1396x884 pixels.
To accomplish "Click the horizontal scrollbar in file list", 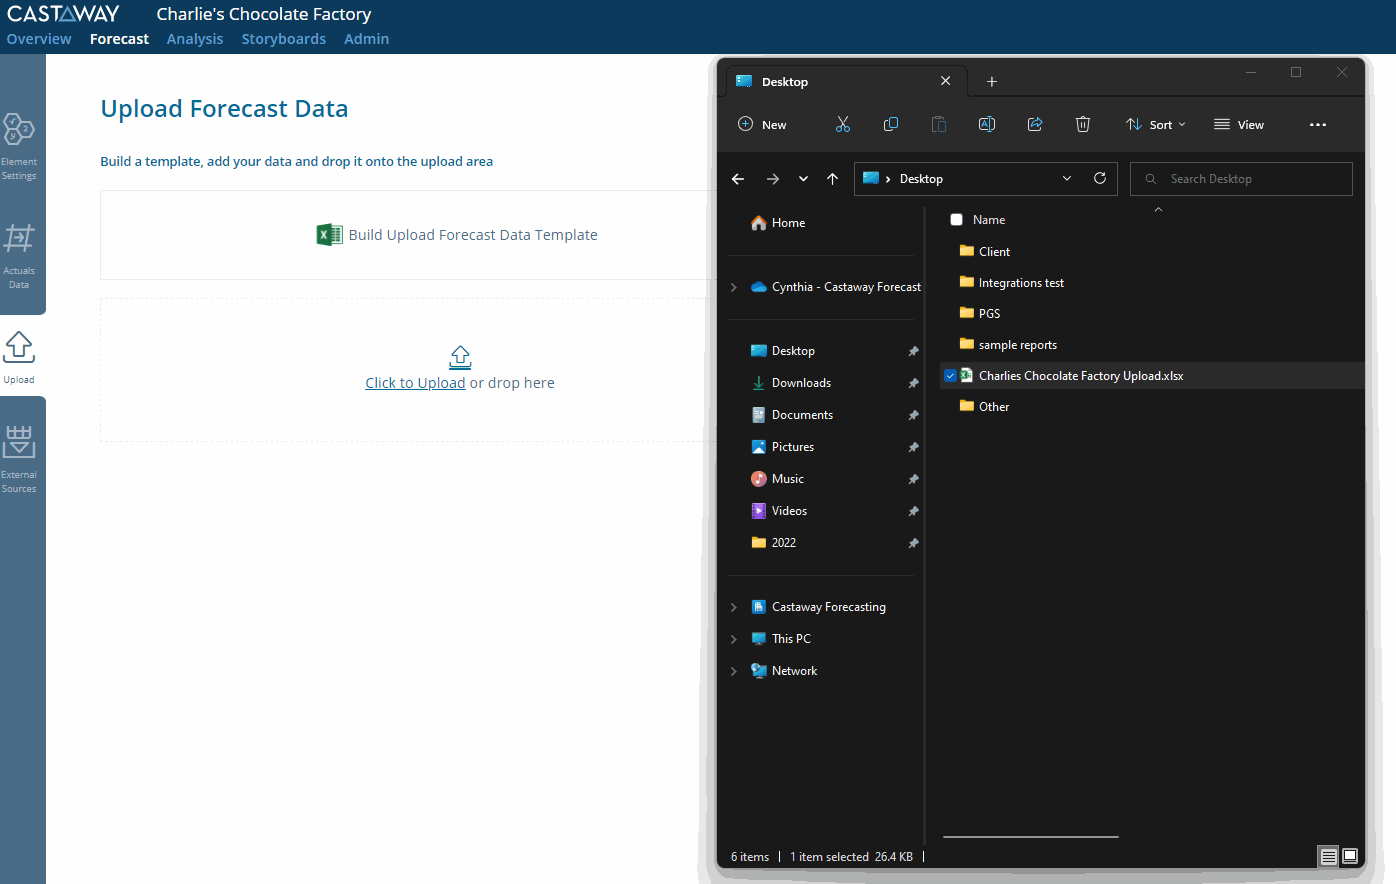I will pyautogui.click(x=1030, y=836).
